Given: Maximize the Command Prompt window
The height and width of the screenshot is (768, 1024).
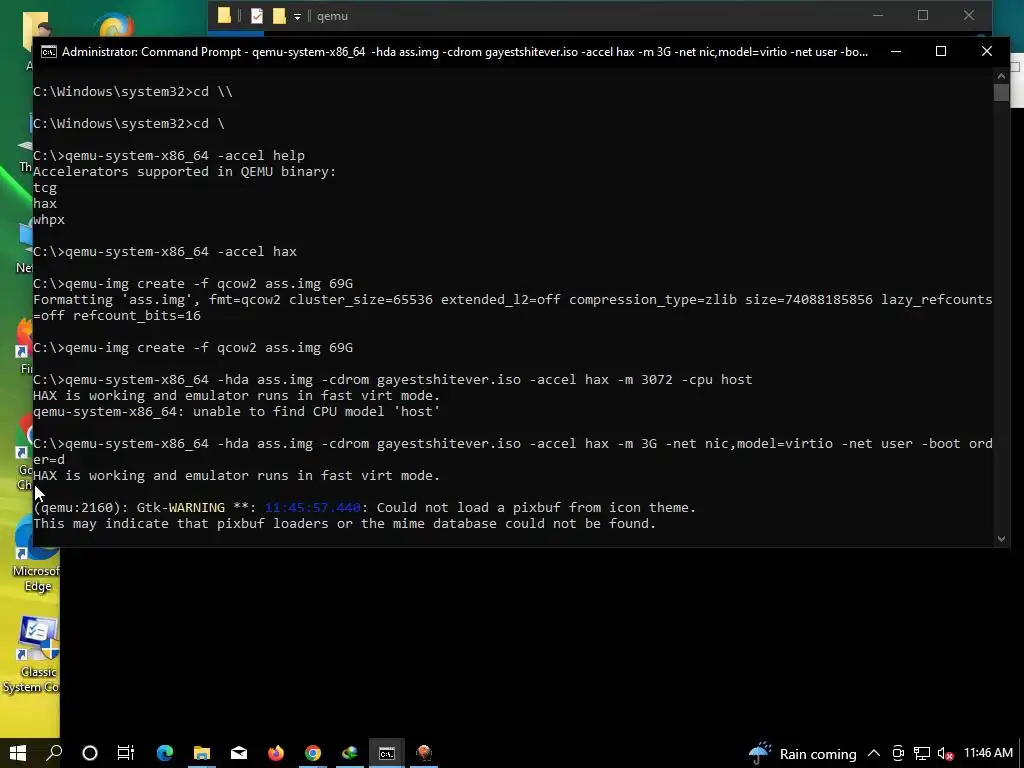Looking at the screenshot, I should (x=941, y=52).
